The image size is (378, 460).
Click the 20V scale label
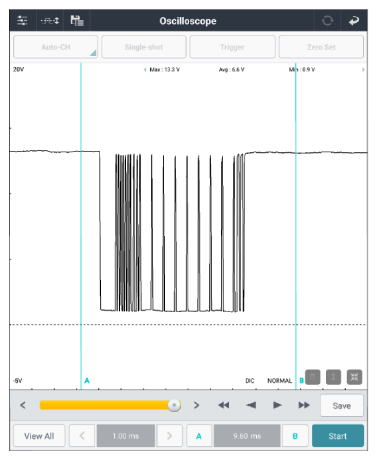coord(19,70)
